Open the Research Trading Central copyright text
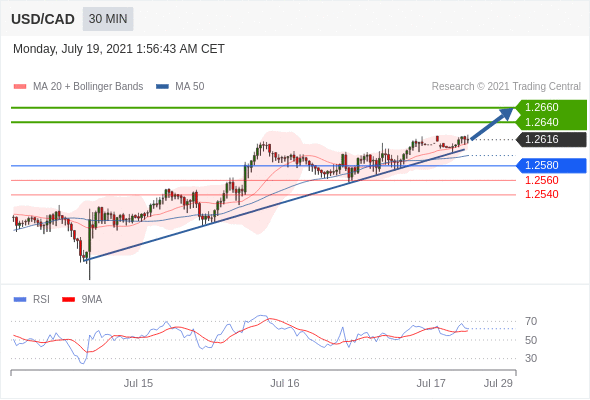Screen dimensions: 590x400 pyautogui.click(x=506, y=87)
